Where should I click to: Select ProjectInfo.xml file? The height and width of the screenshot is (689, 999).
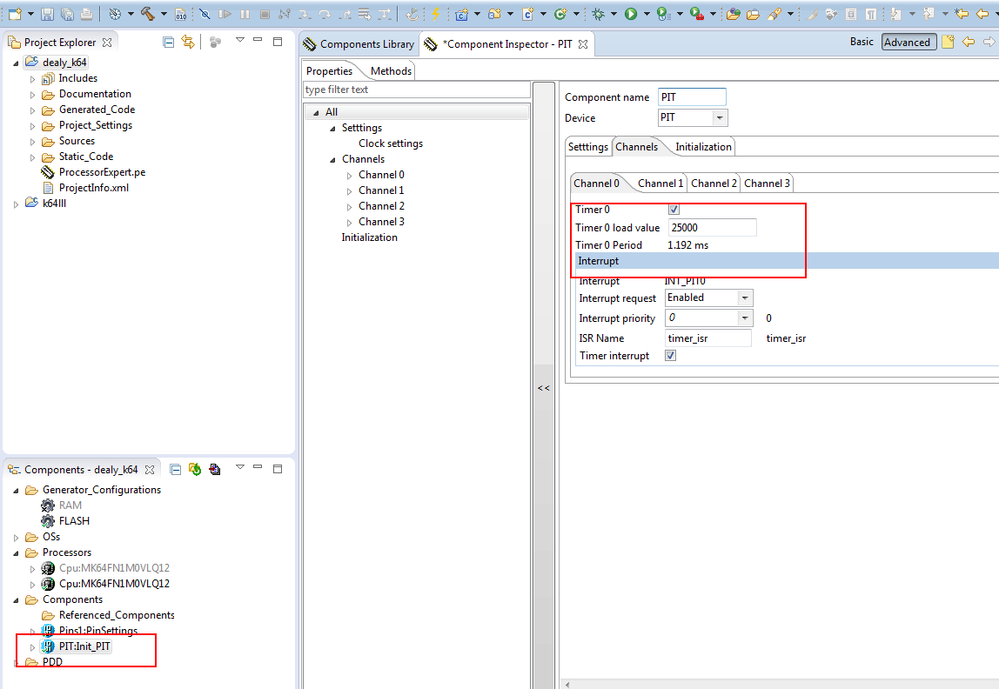pyautogui.click(x=94, y=187)
